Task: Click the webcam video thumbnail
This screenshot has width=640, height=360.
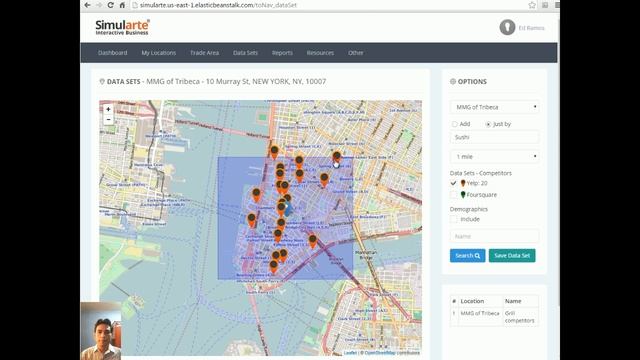Action: coord(101,331)
